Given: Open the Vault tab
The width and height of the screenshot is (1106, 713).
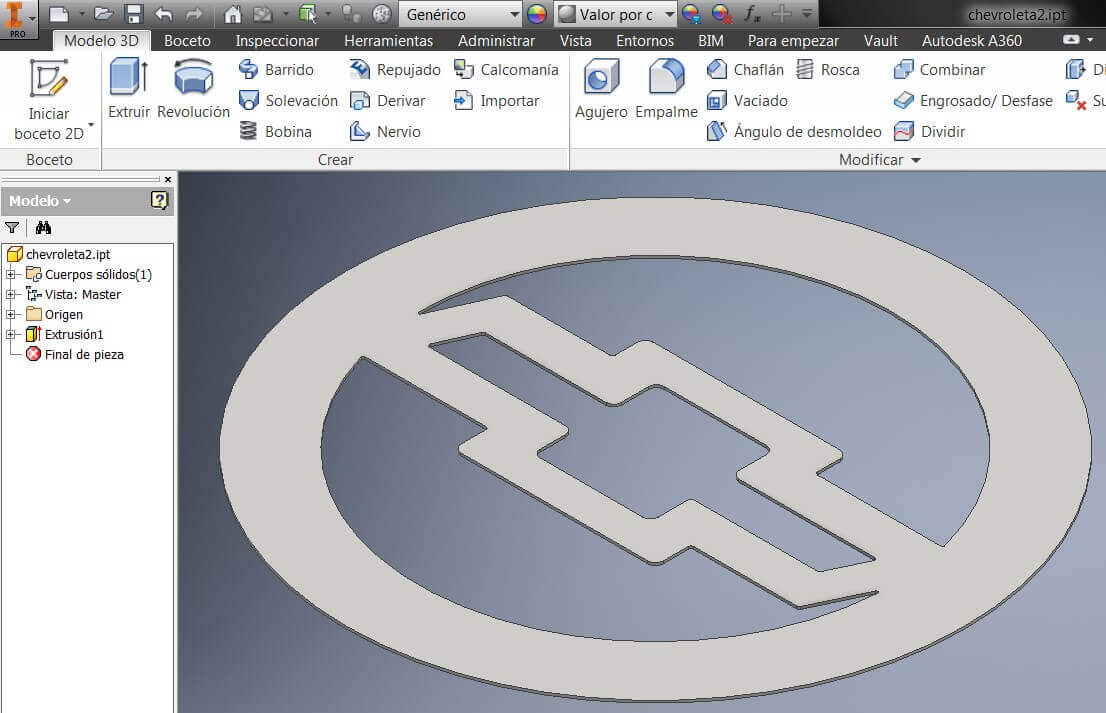Looking at the screenshot, I should click(880, 41).
